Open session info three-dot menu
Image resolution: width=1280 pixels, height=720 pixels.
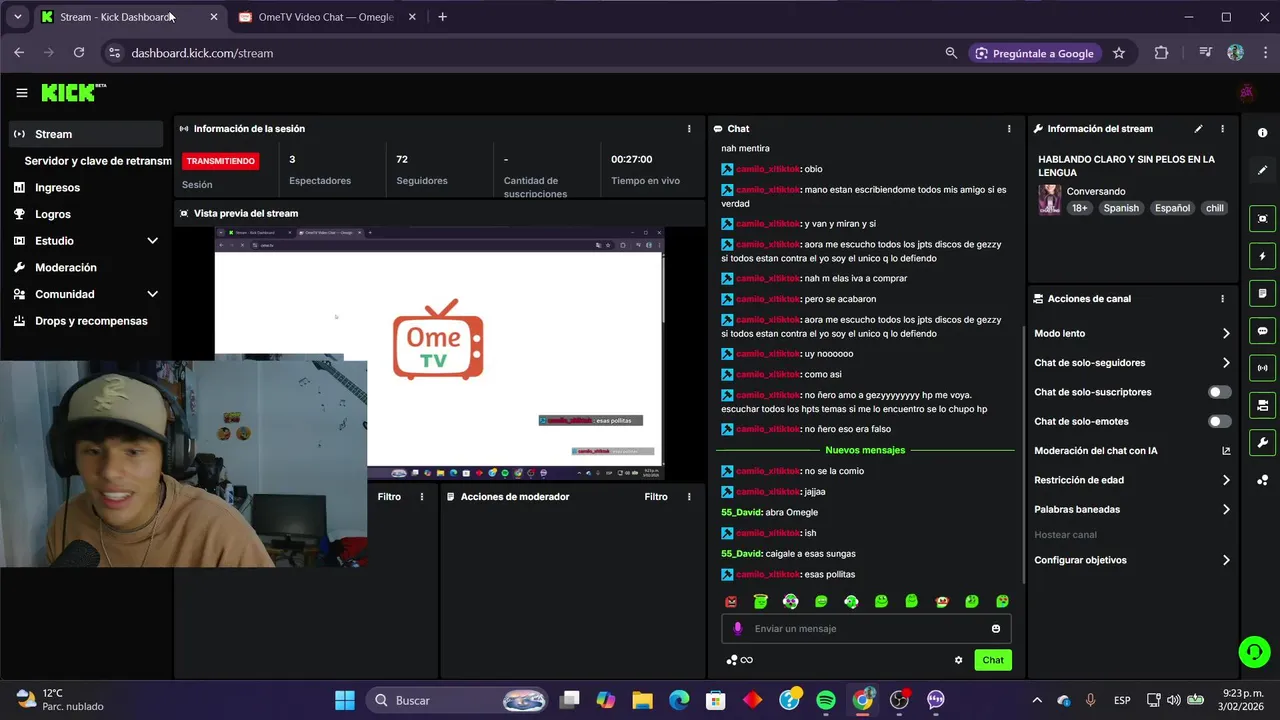click(x=689, y=129)
